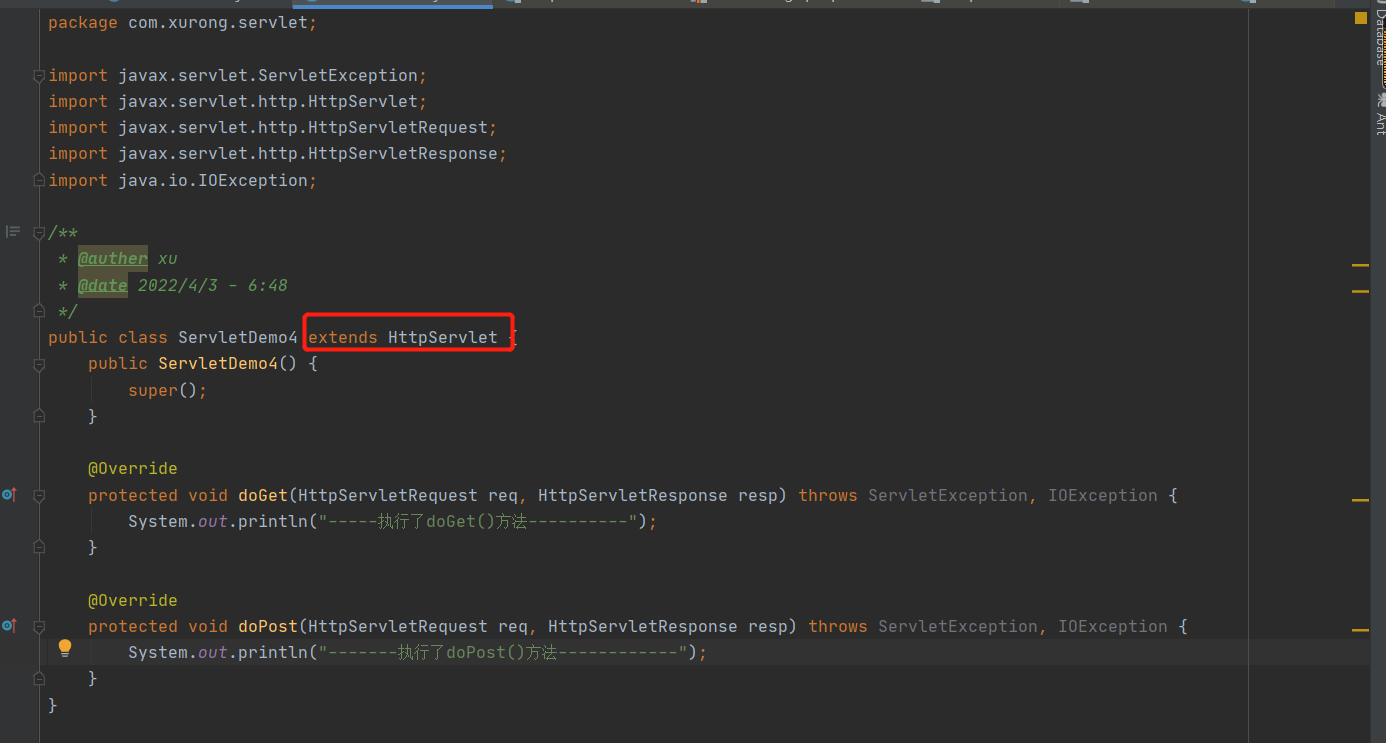Viewport: 1386px width, 743px height.
Task: Open the yellow lightbulb quick-fix suggestions
Action: click(65, 648)
